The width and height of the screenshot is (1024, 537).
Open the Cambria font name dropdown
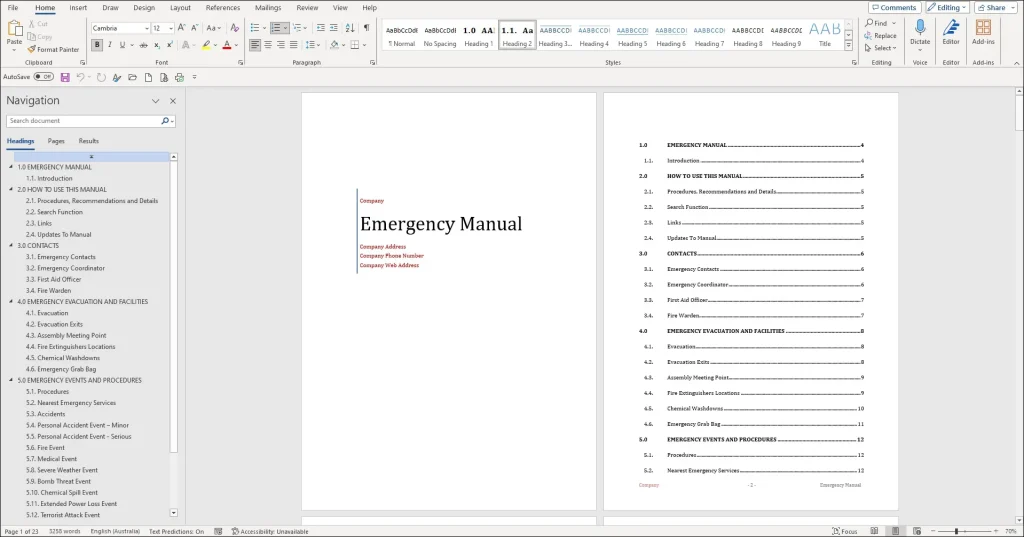pos(146,29)
